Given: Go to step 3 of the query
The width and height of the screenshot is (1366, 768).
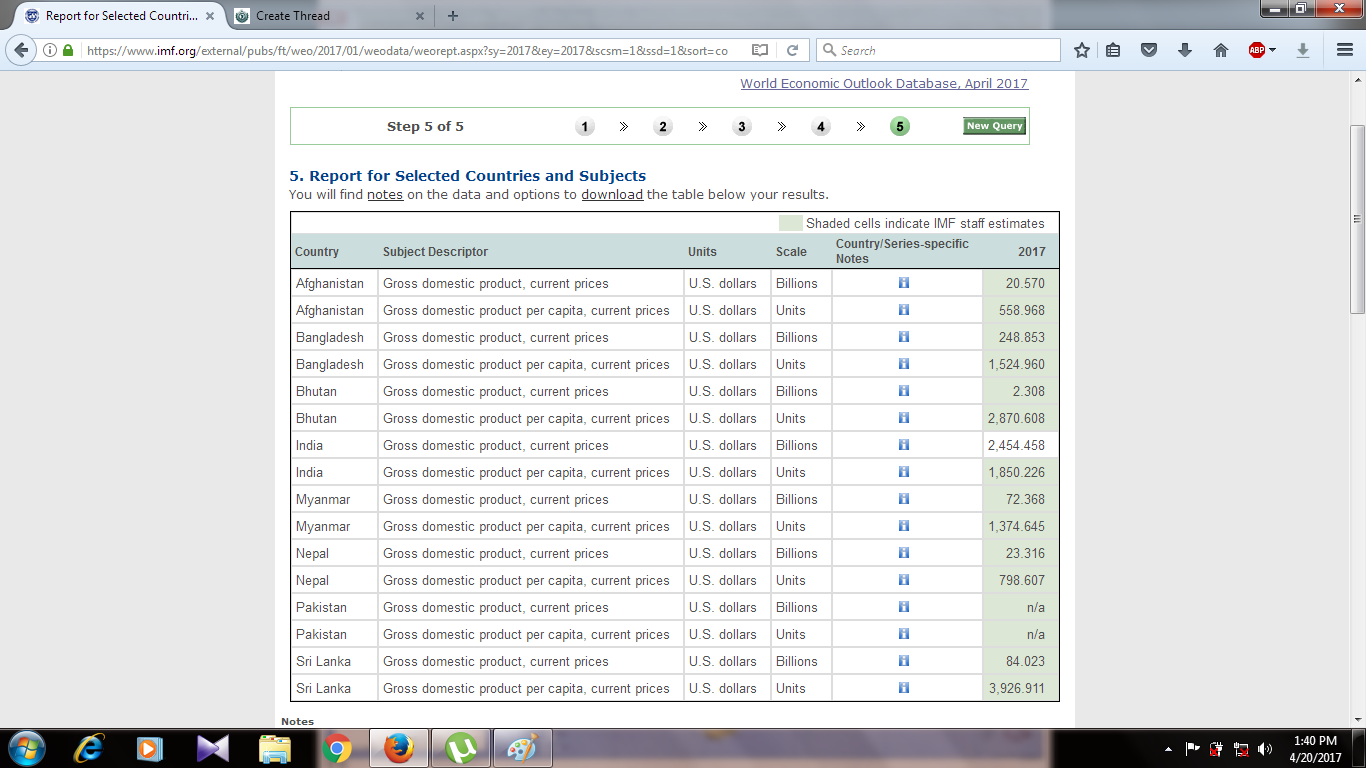Looking at the screenshot, I should click(x=742, y=127).
